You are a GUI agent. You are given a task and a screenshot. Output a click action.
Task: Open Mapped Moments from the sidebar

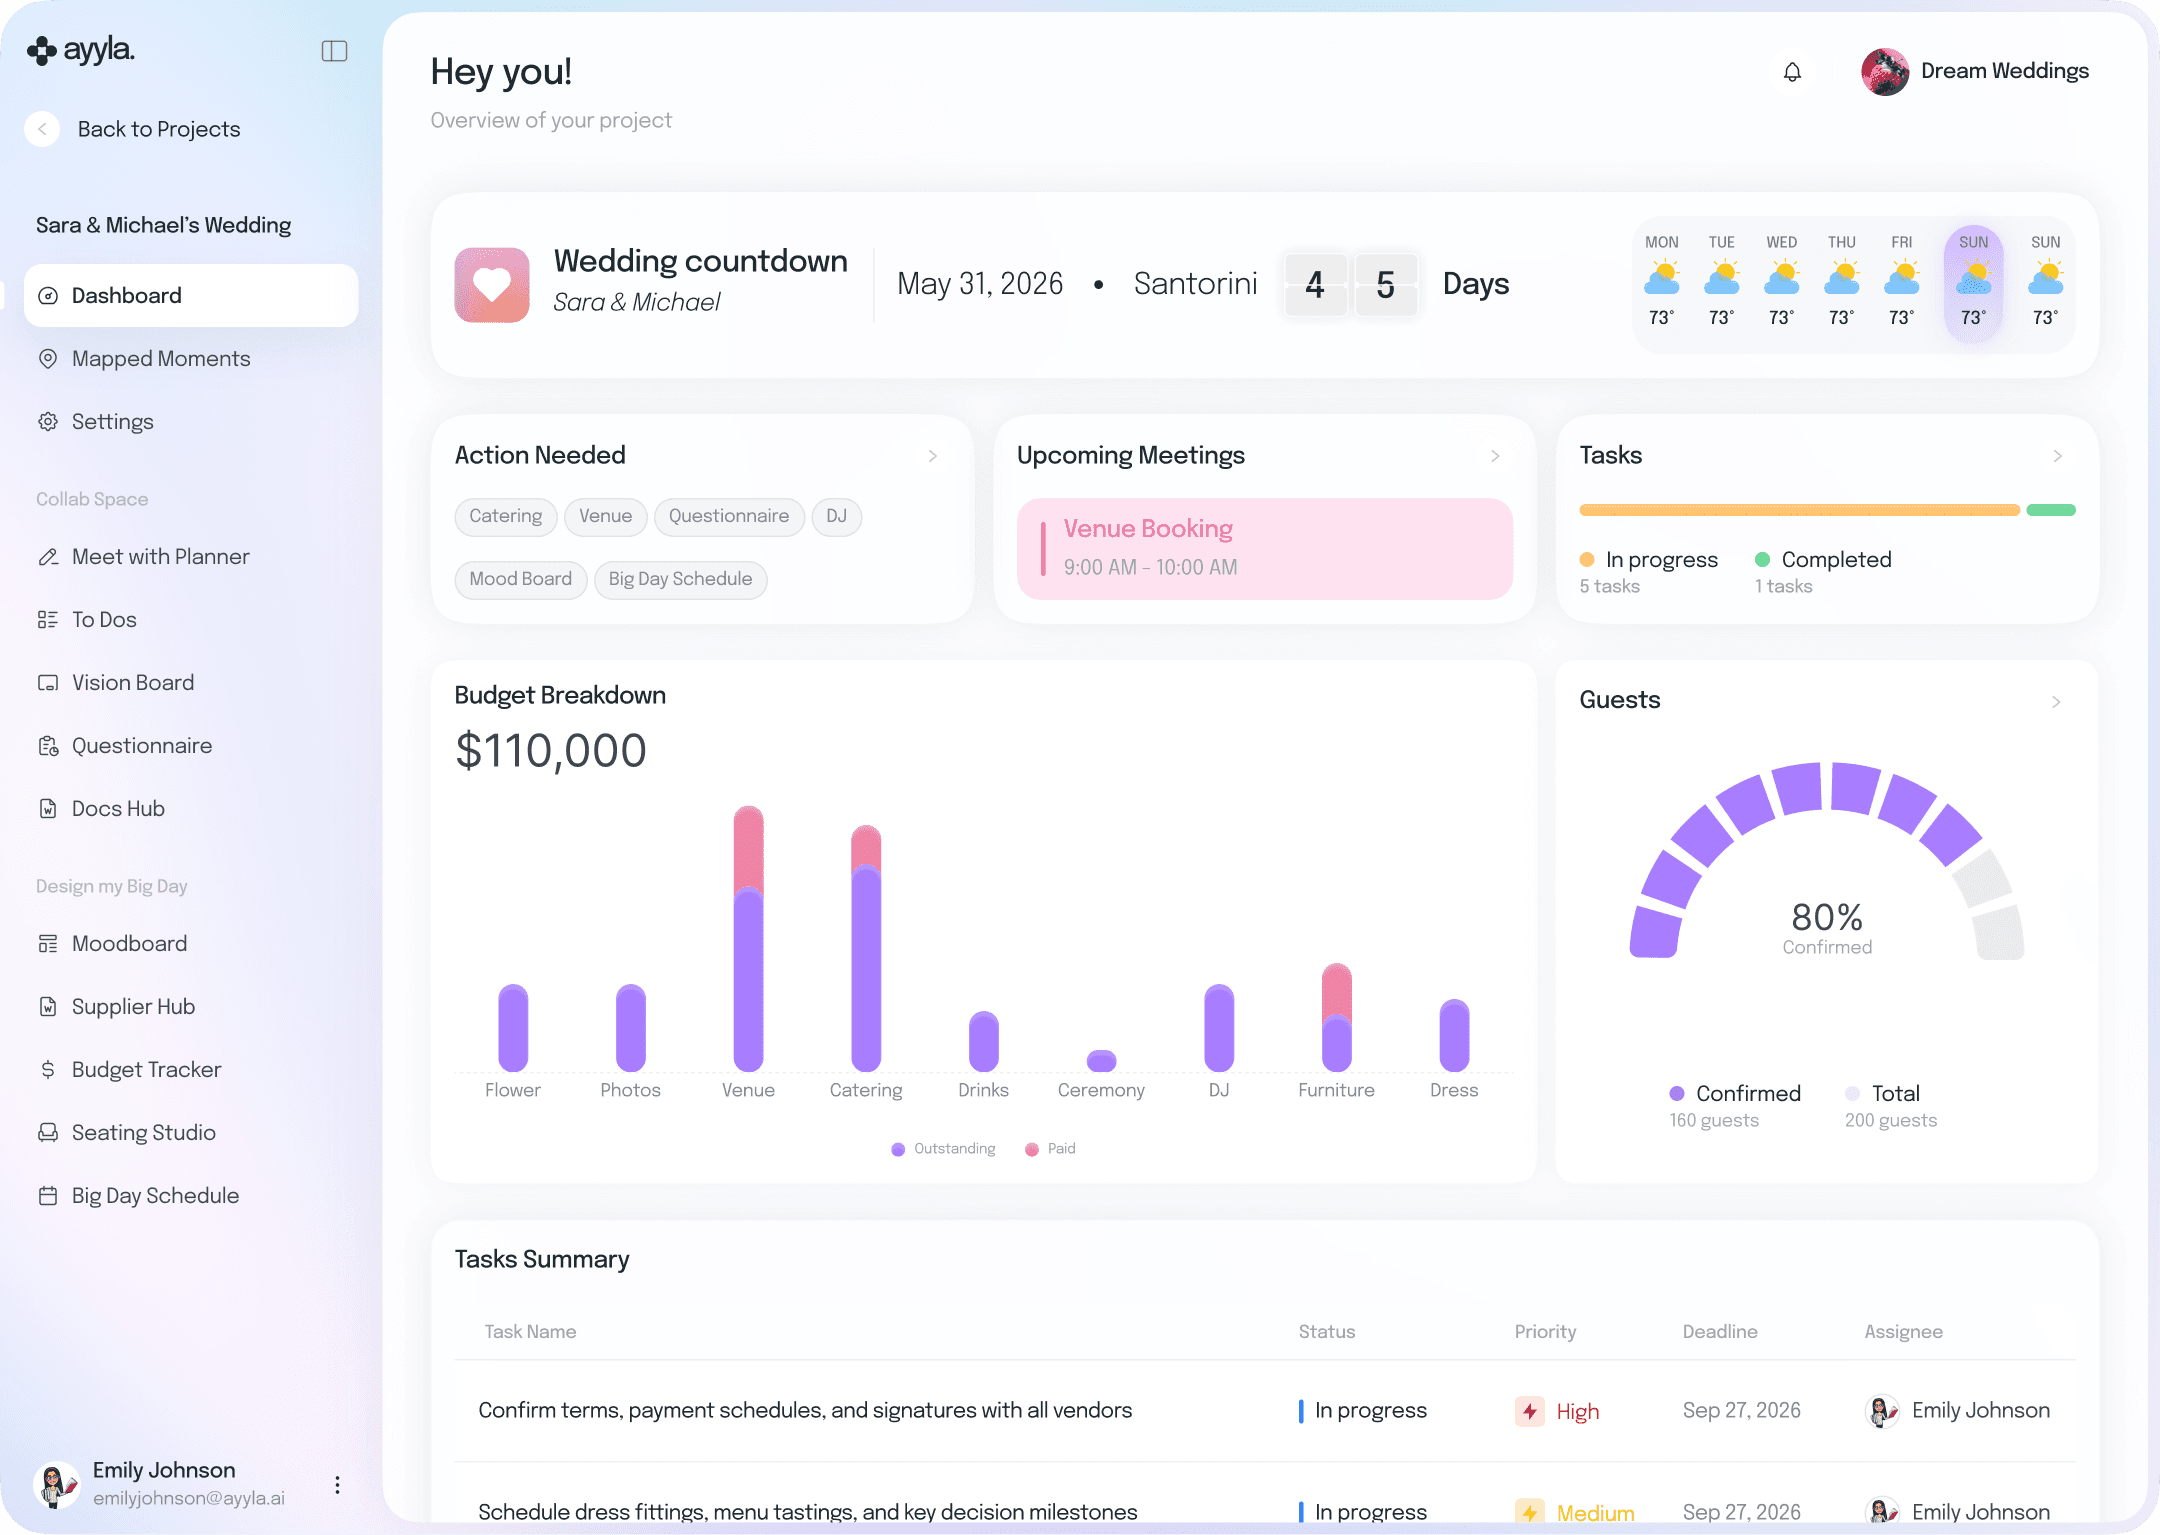pyautogui.click(x=160, y=358)
